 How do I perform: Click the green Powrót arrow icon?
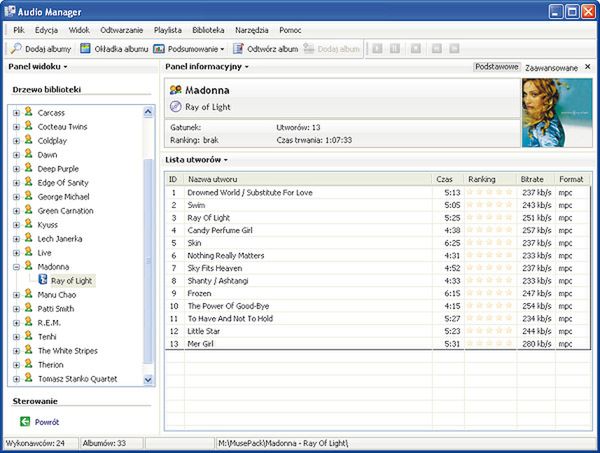(x=25, y=422)
